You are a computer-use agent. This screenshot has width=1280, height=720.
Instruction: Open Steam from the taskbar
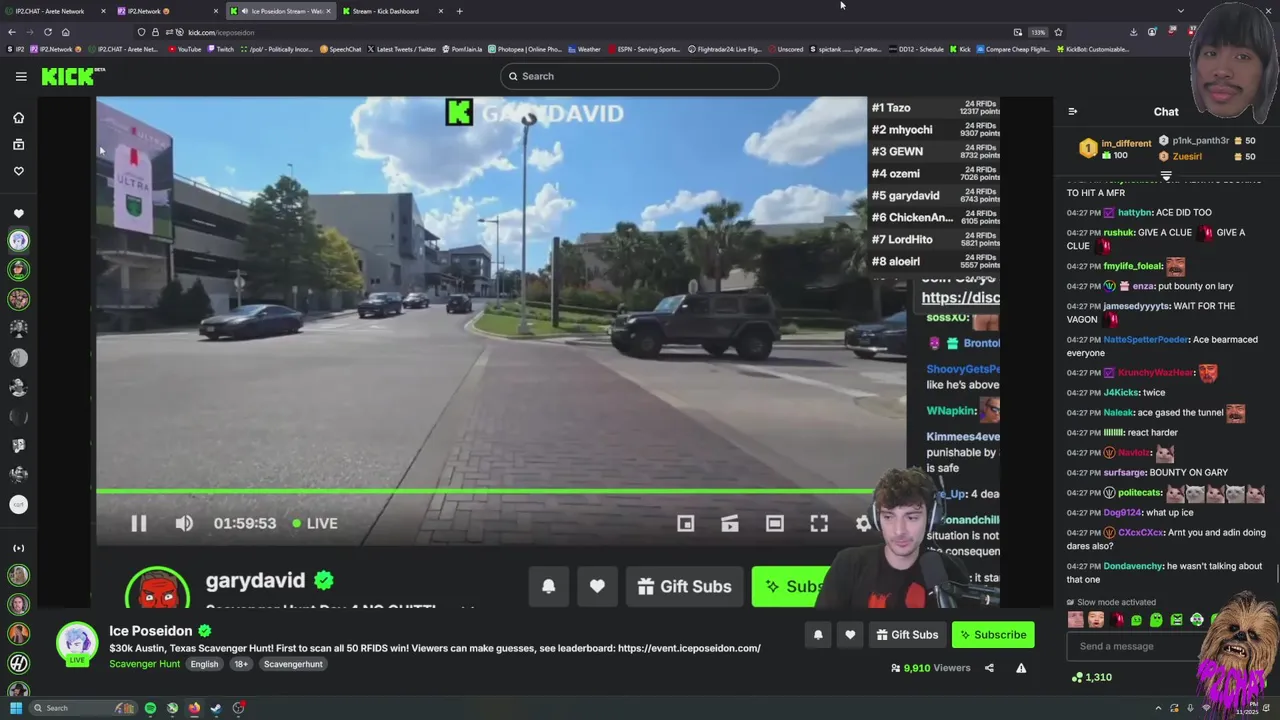pos(216,708)
